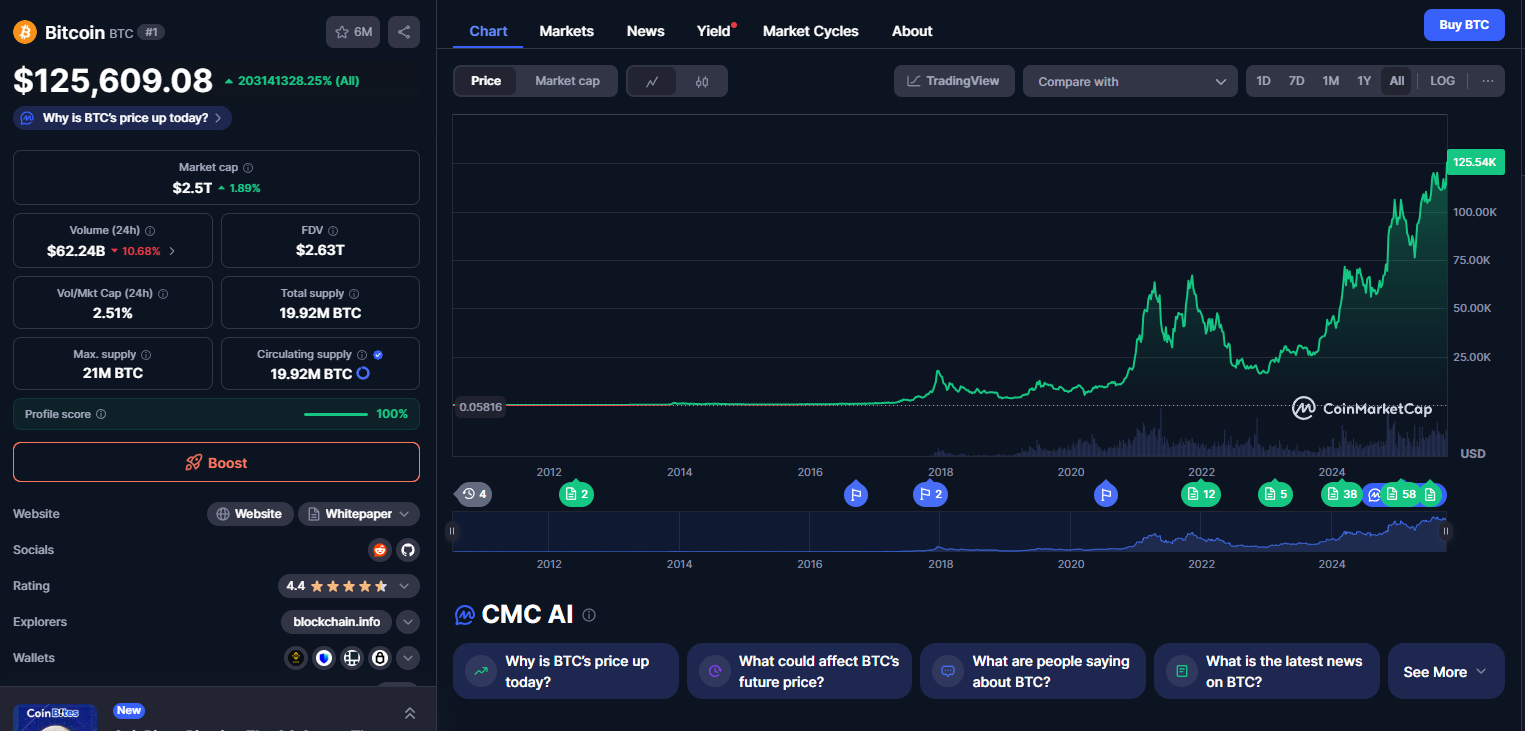1525x731 pixels.
Task: Open the GitHub source code icon
Action: pyautogui.click(x=407, y=550)
